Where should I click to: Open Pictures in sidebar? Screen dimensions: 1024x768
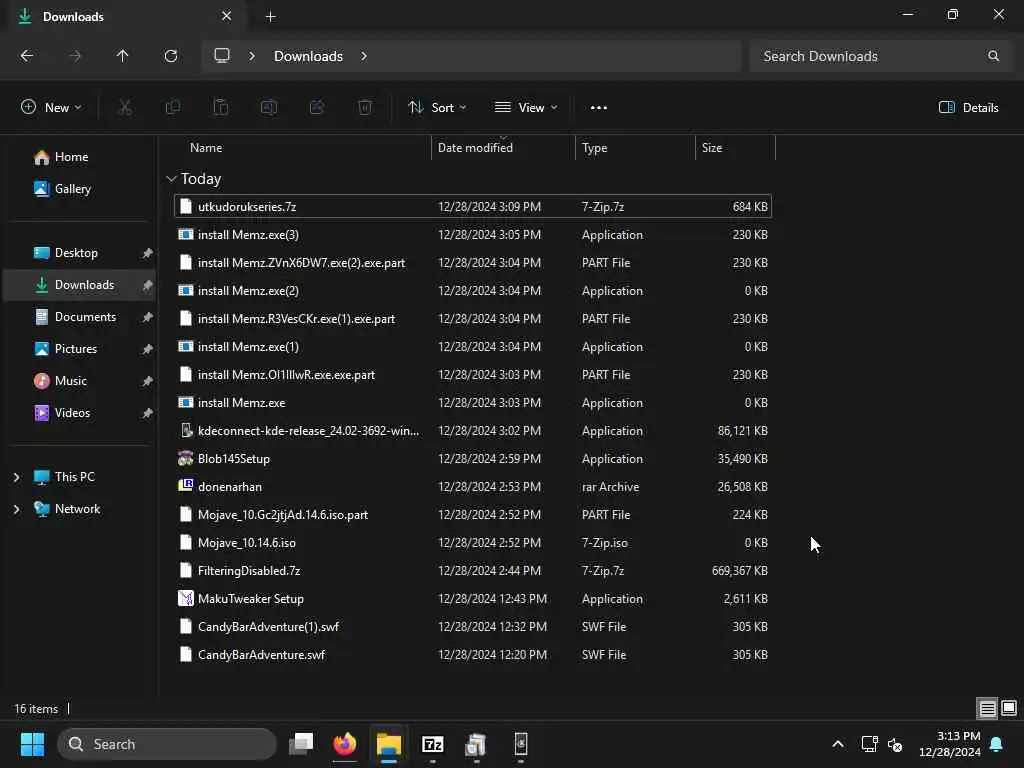76,349
